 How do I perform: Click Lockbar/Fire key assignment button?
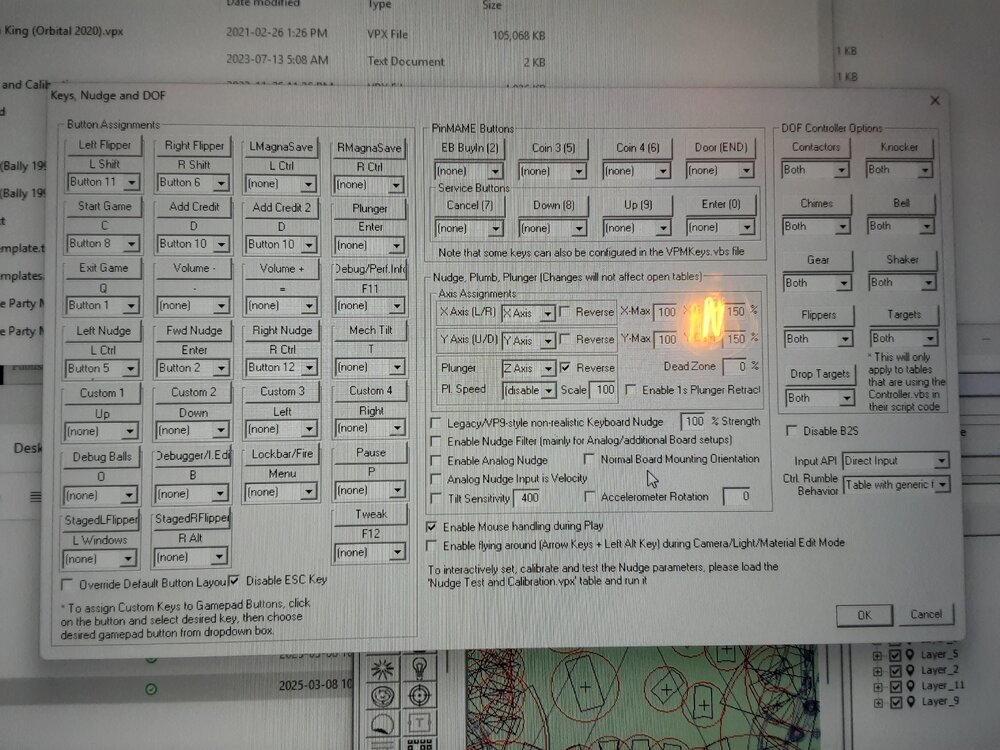tap(281, 454)
